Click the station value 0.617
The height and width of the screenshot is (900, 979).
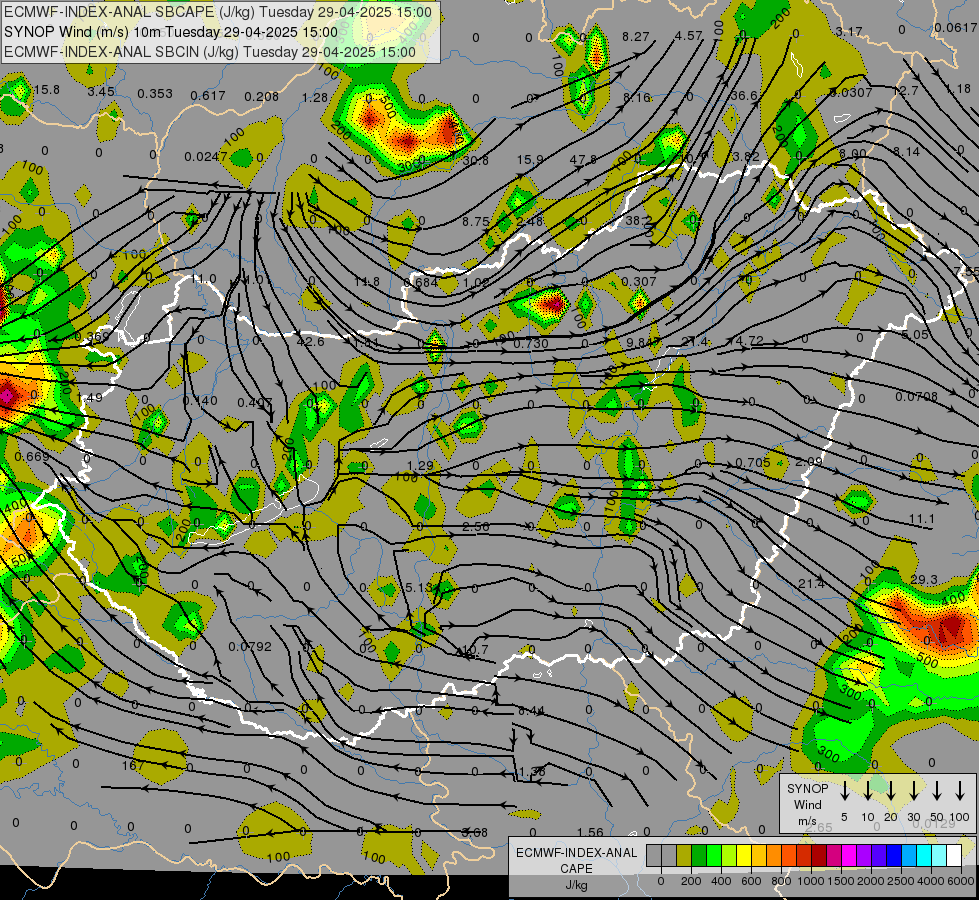pos(208,96)
